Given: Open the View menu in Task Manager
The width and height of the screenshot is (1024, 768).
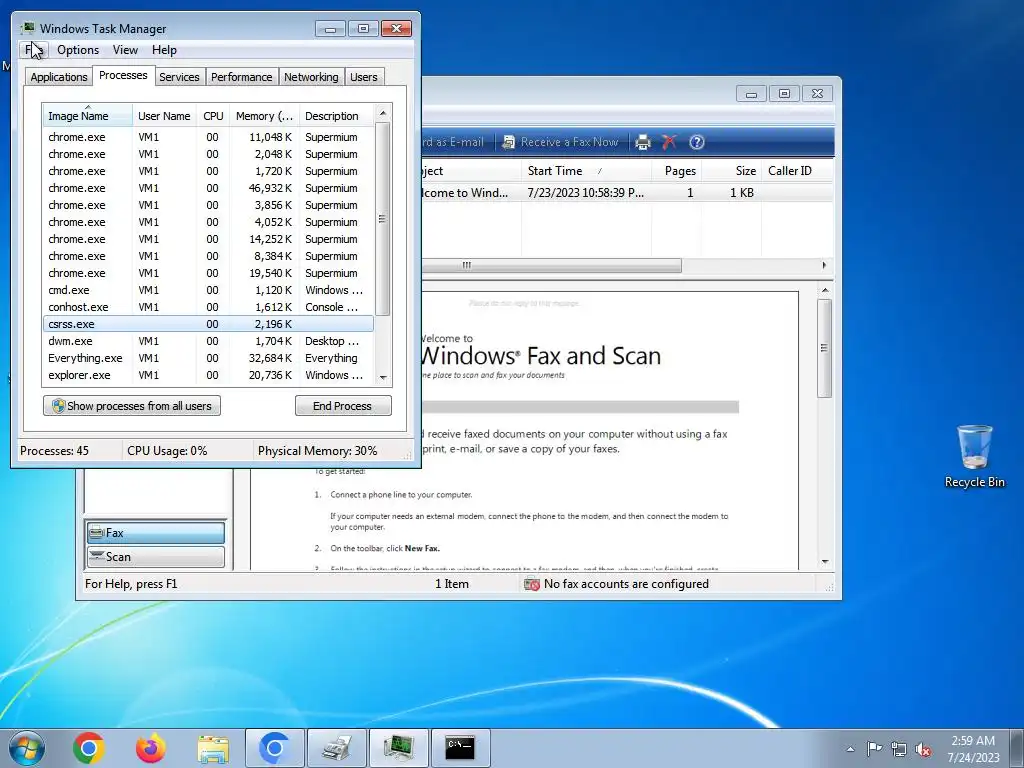Looking at the screenshot, I should (x=125, y=50).
